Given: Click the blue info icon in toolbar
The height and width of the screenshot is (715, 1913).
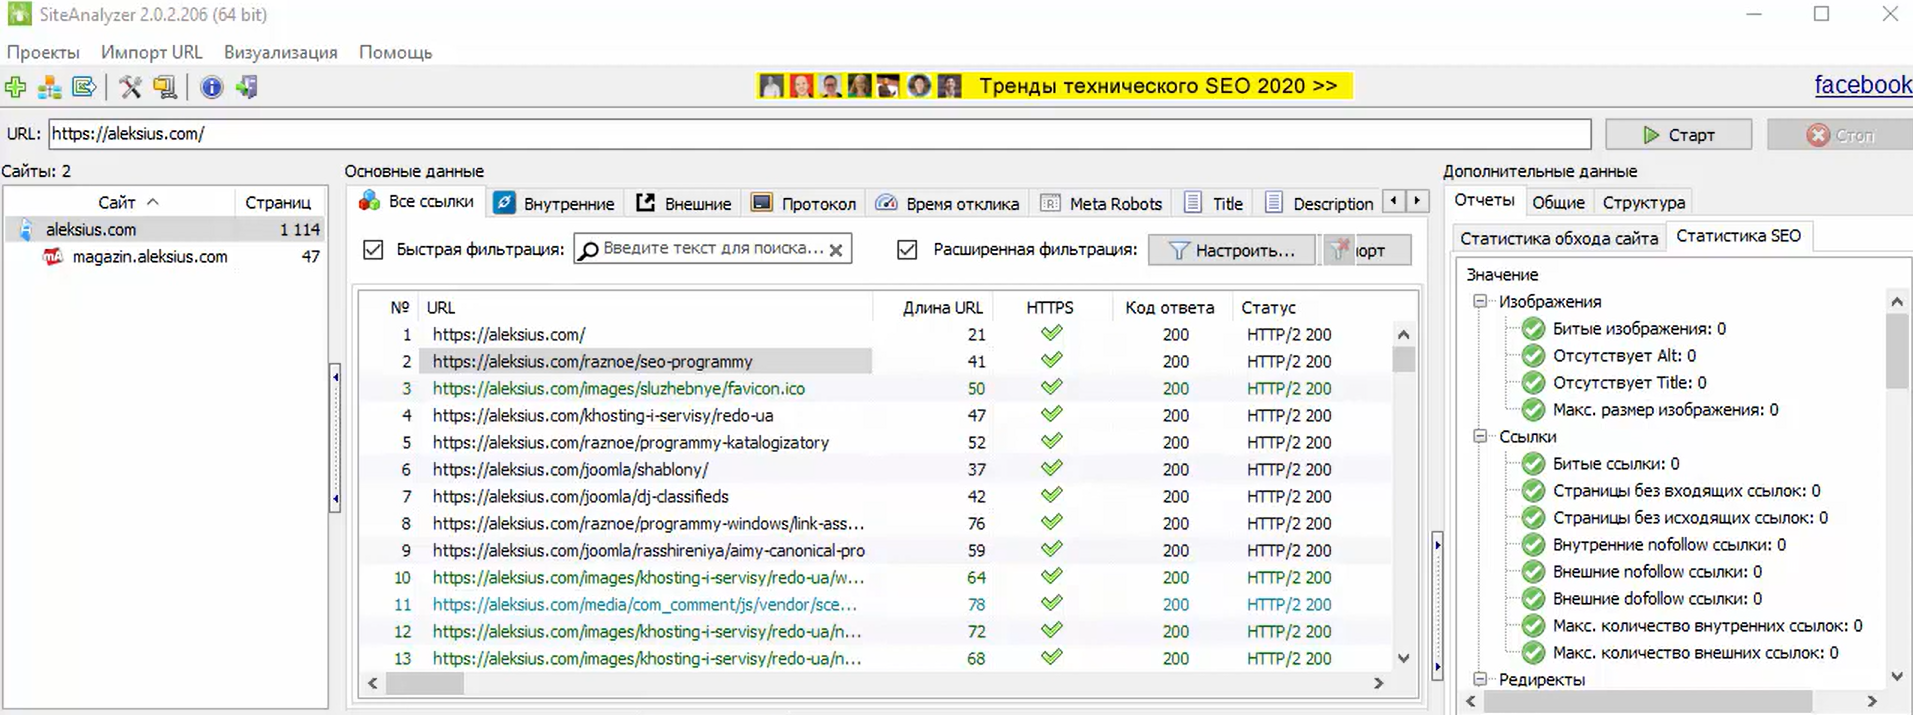Looking at the screenshot, I should coord(211,88).
